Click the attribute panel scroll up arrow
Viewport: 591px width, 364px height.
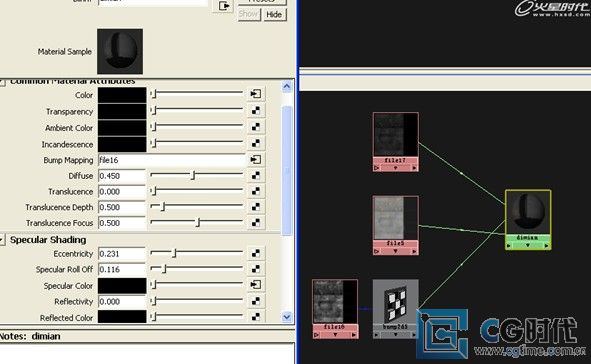286,87
